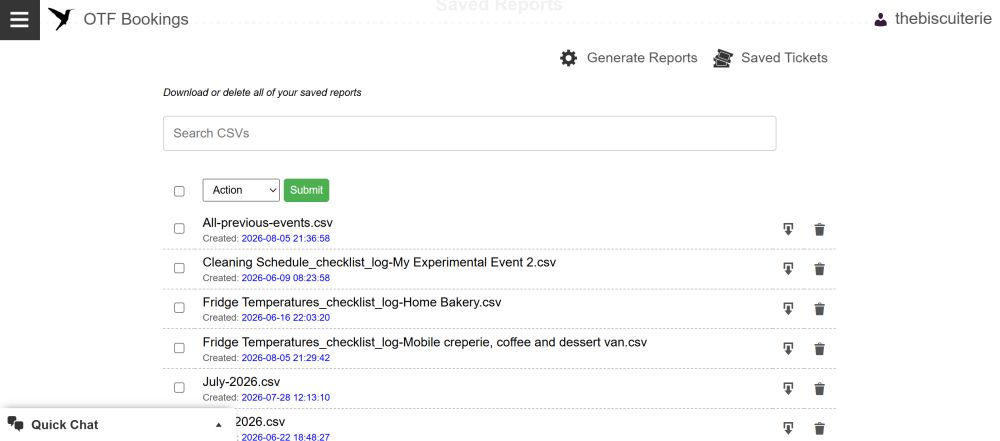Check Fridge Temperatures Mobile creperie checkbox
The width and height of the screenshot is (1000, 441).
(x=179, y=348)
